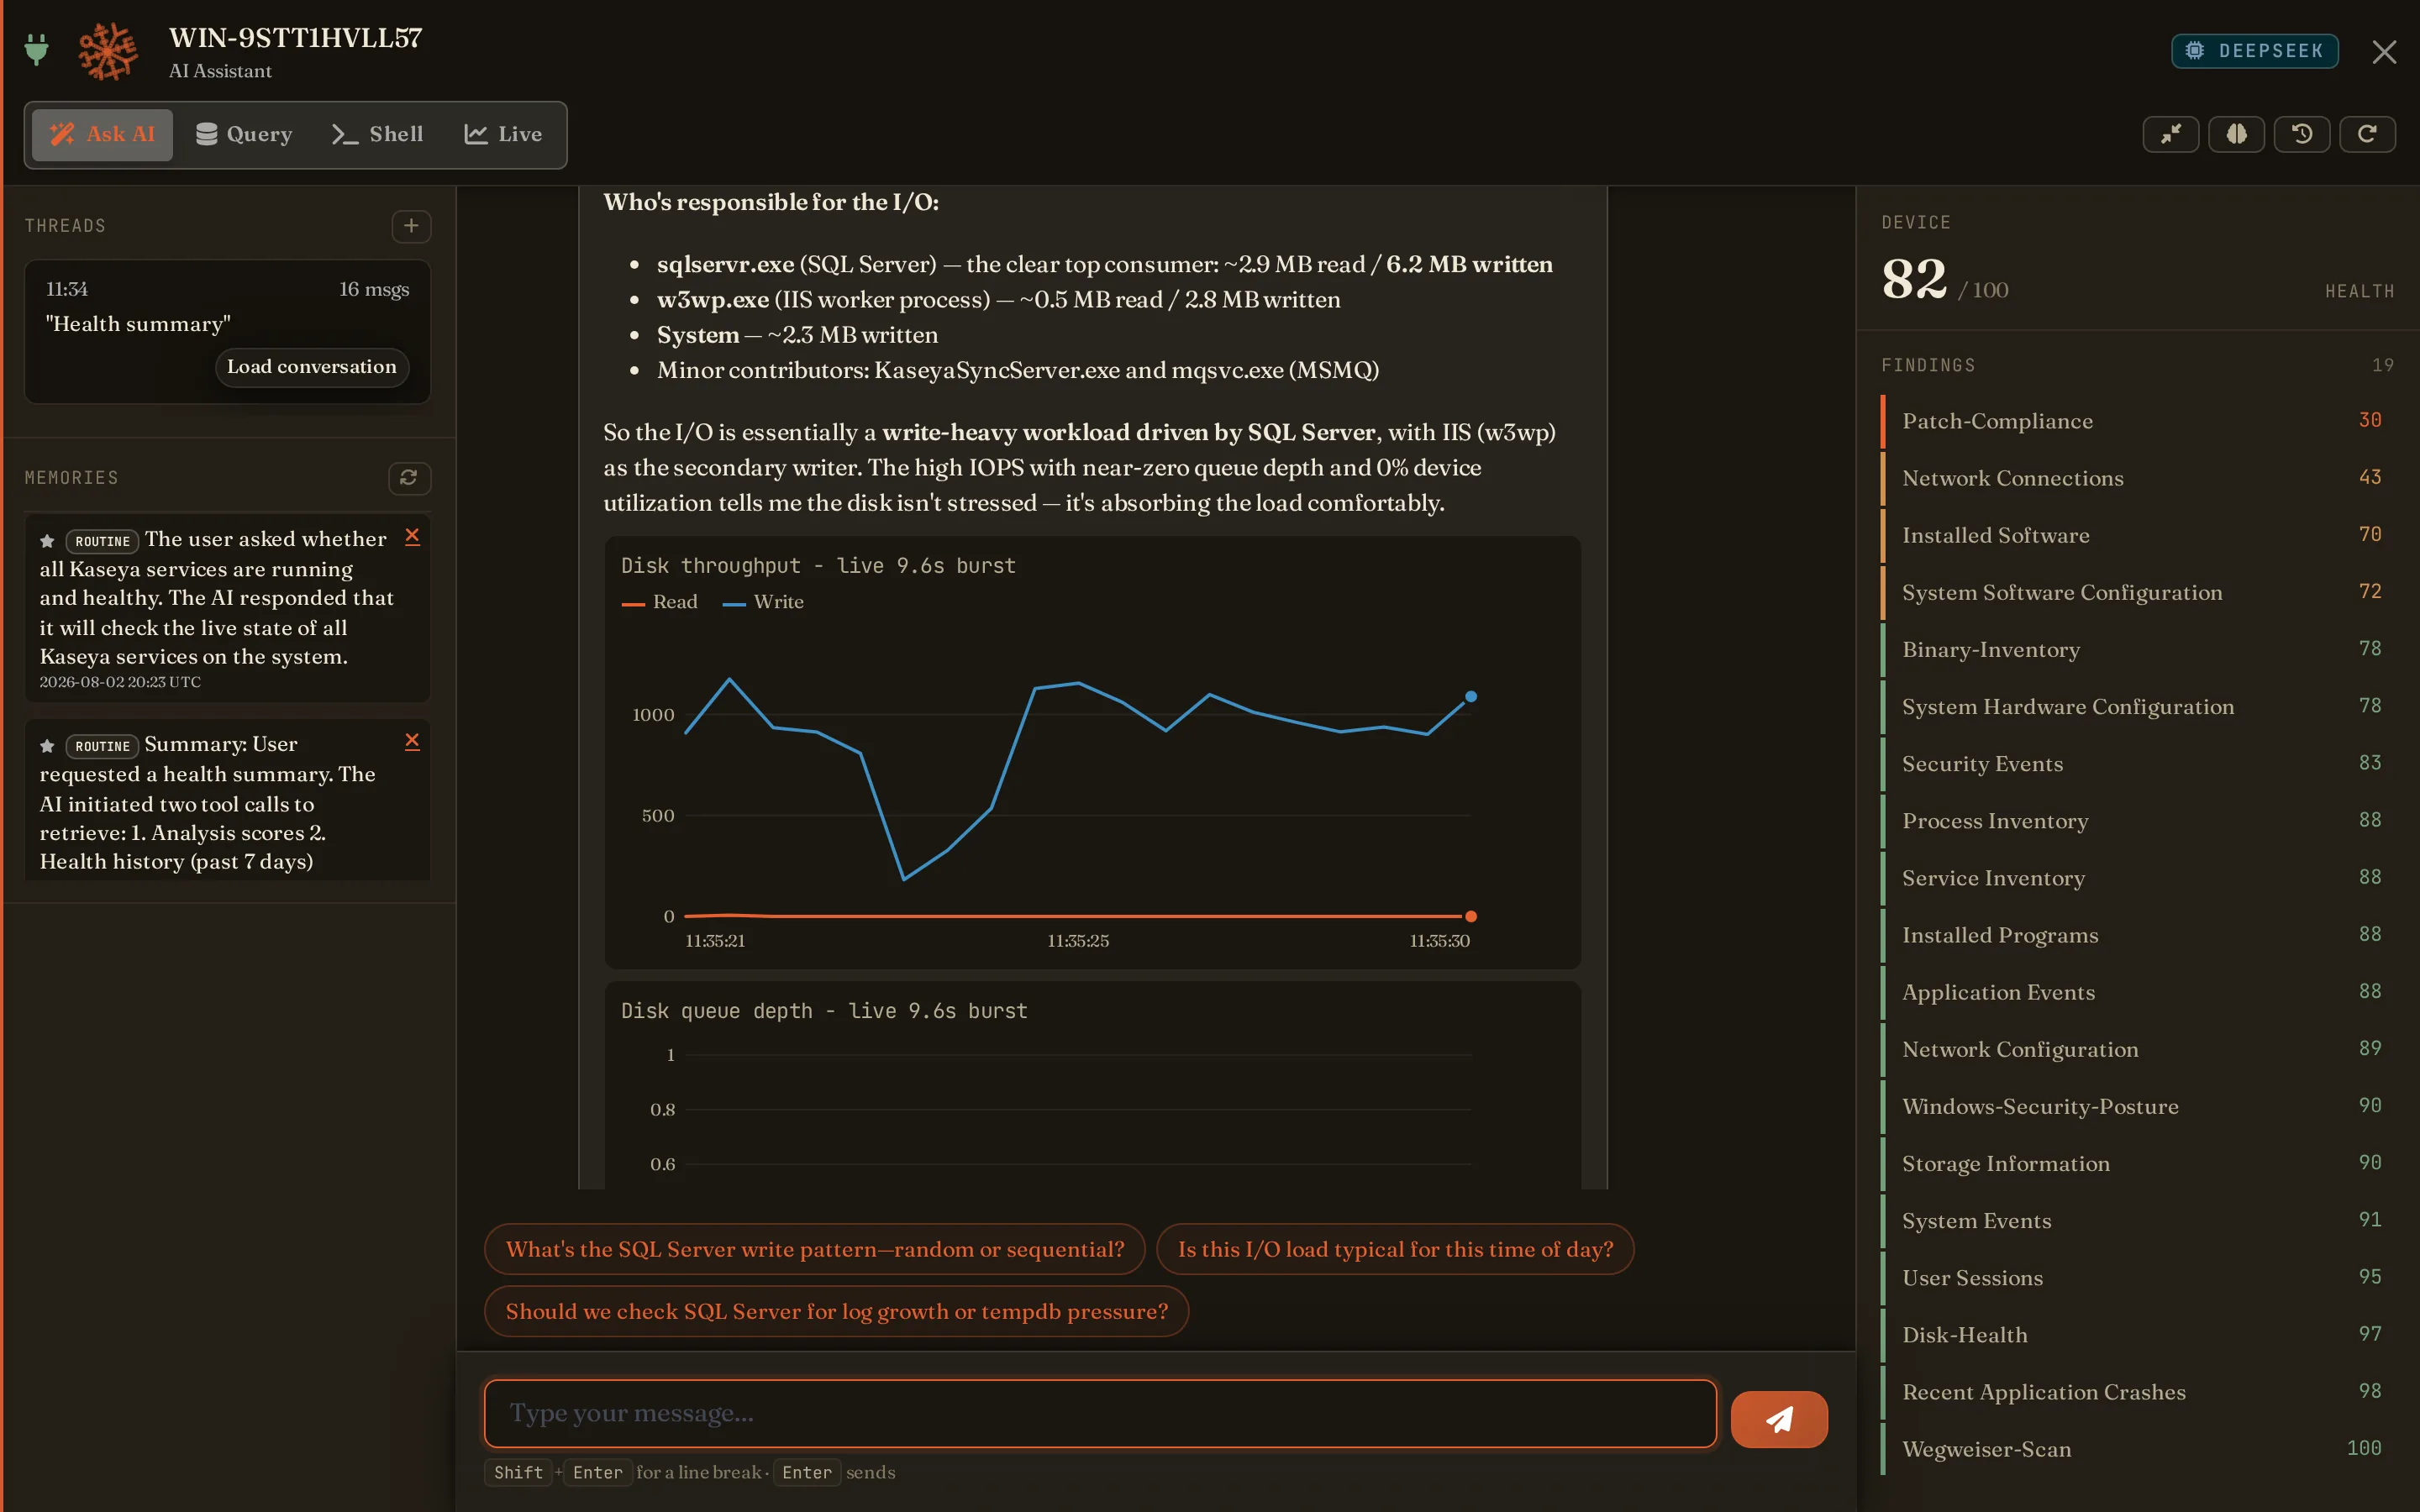
Task: Click the collapse (compress arrows) icon button
Action: point(2170,134)
